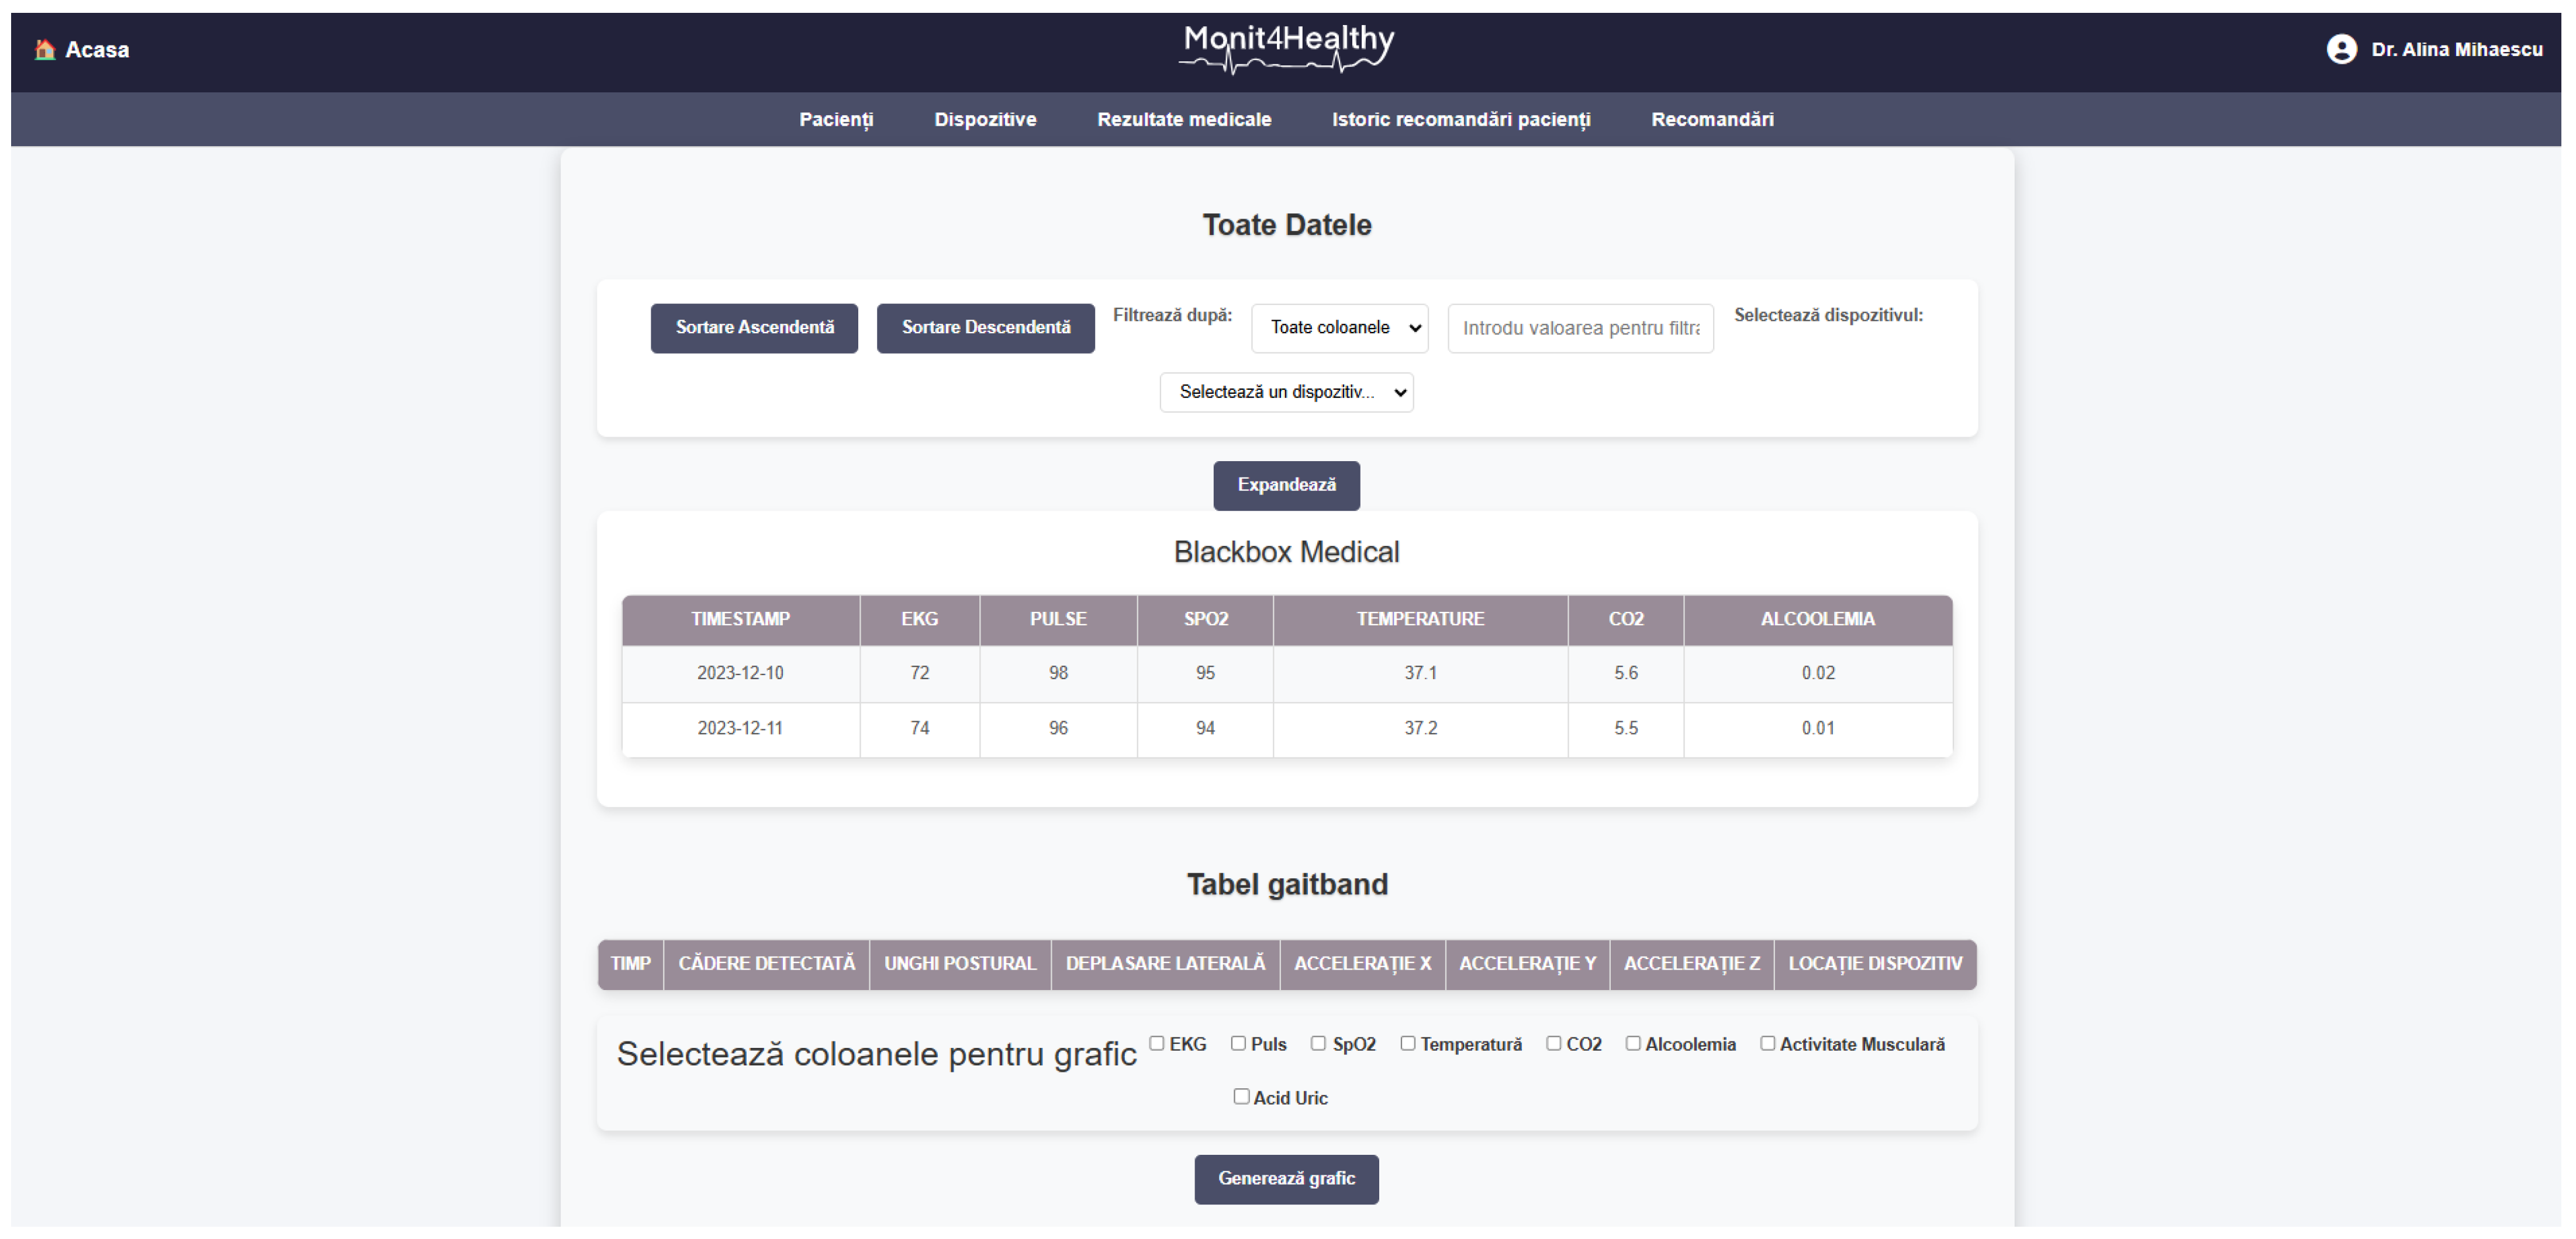The width and height of the screenshot is (2576, 1239).
Task: Click the filter value input field
Action: point(1580,328)
